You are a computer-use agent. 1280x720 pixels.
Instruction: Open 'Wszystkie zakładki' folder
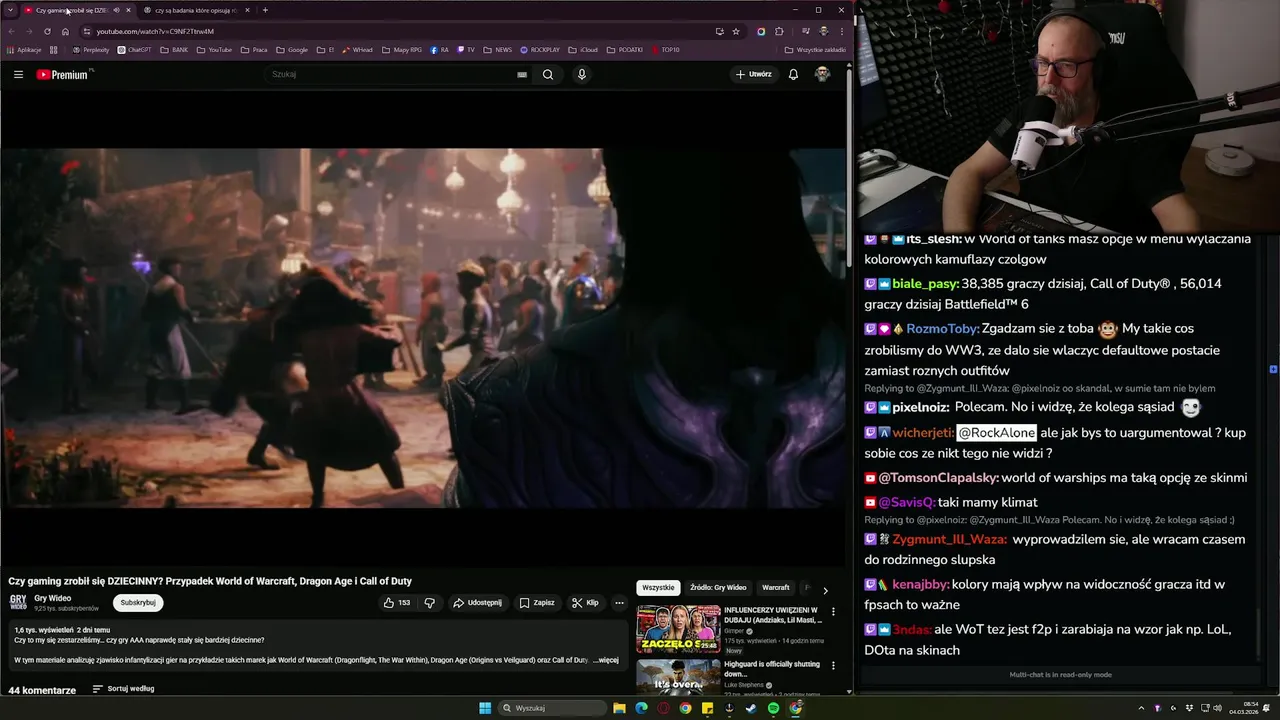[815, 49]
